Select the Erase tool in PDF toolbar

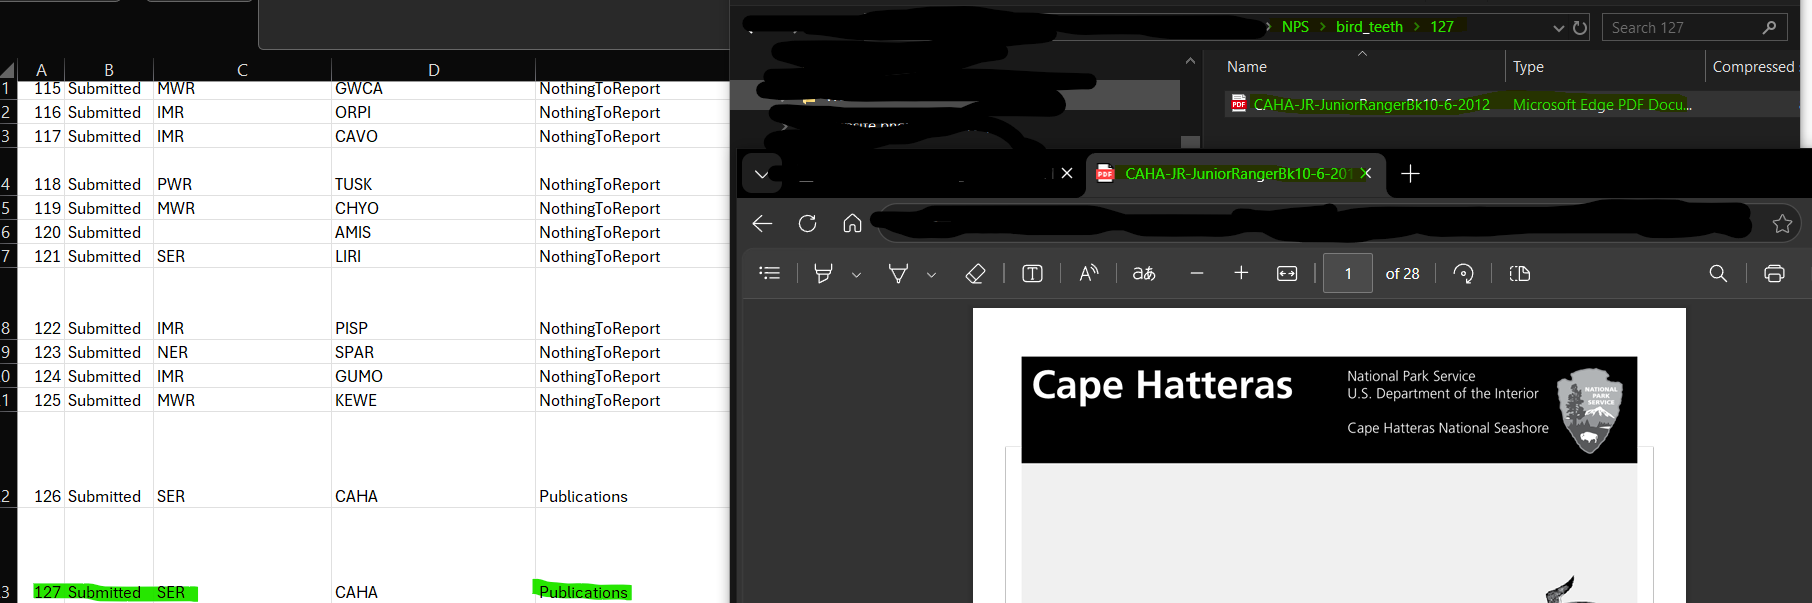coord(976,273)
